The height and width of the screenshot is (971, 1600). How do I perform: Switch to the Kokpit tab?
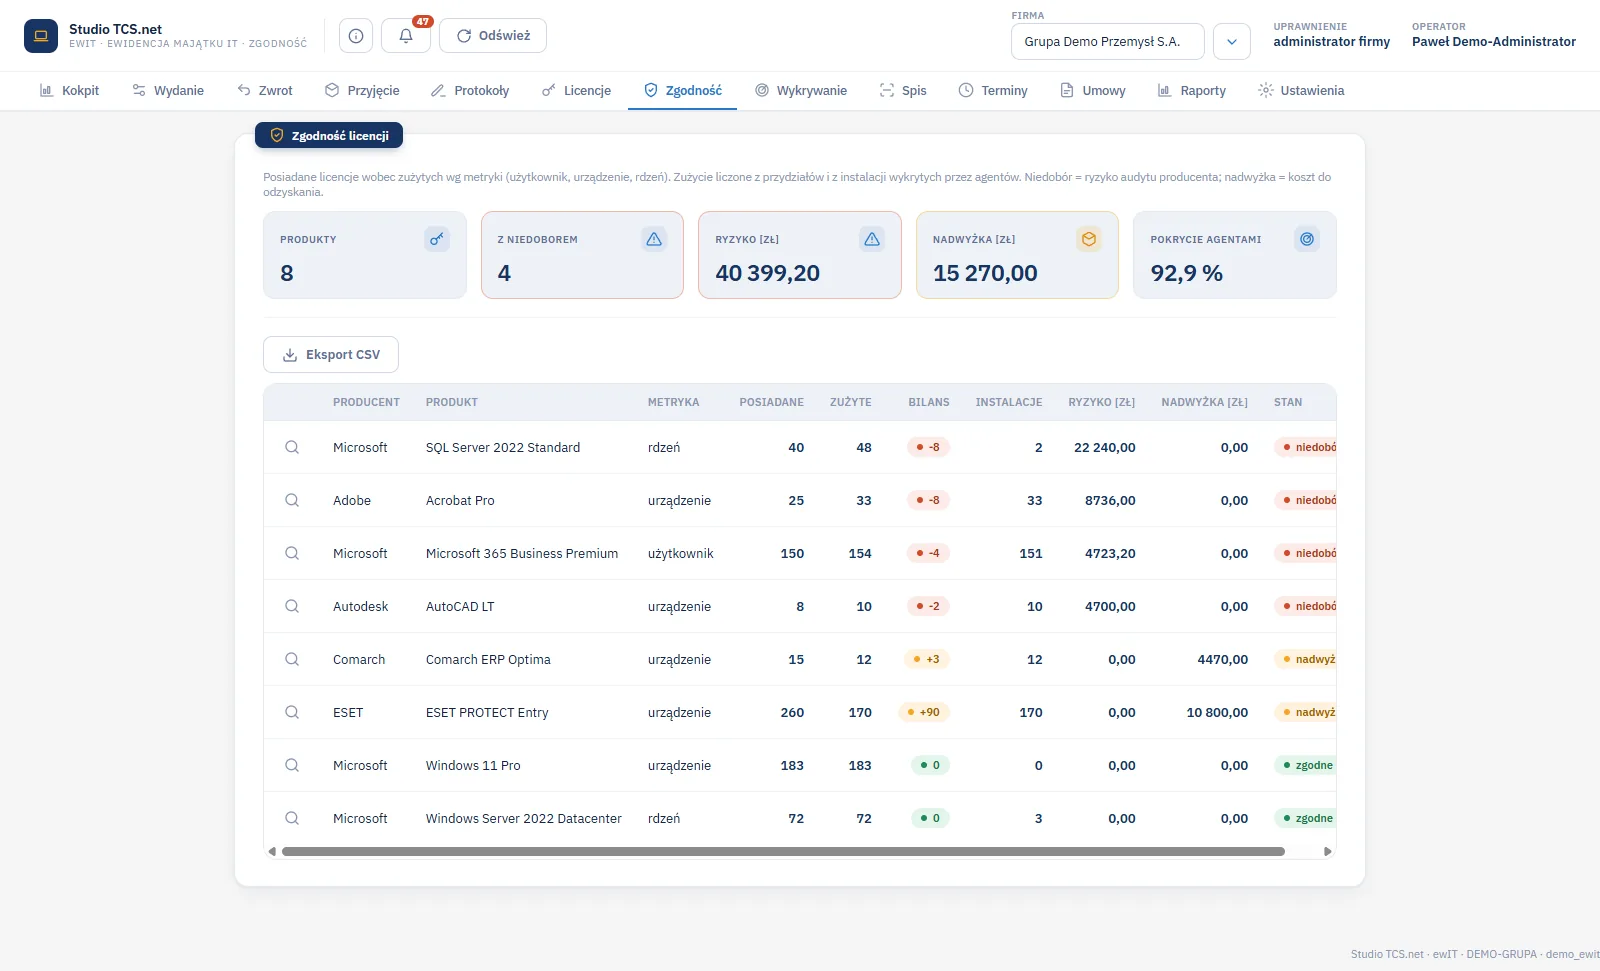coord(69,90)
